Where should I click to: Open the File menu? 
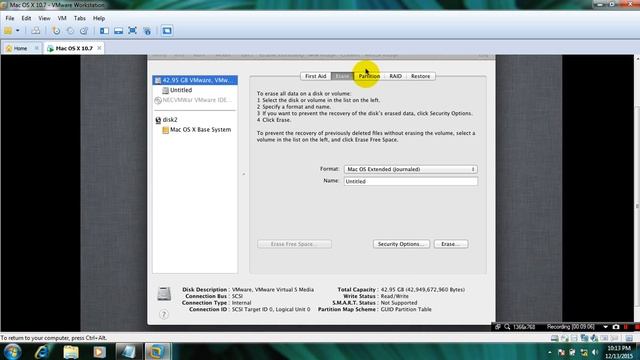[10, 18]
